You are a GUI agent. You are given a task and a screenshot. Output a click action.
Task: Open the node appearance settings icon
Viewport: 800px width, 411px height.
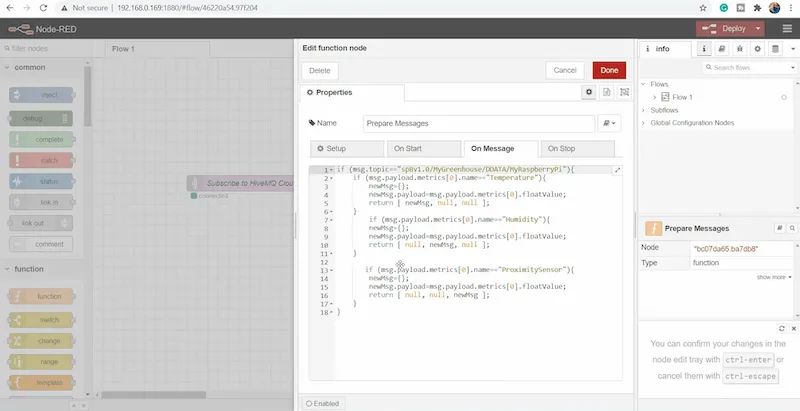pyautogui.click(x=623, y=92)
